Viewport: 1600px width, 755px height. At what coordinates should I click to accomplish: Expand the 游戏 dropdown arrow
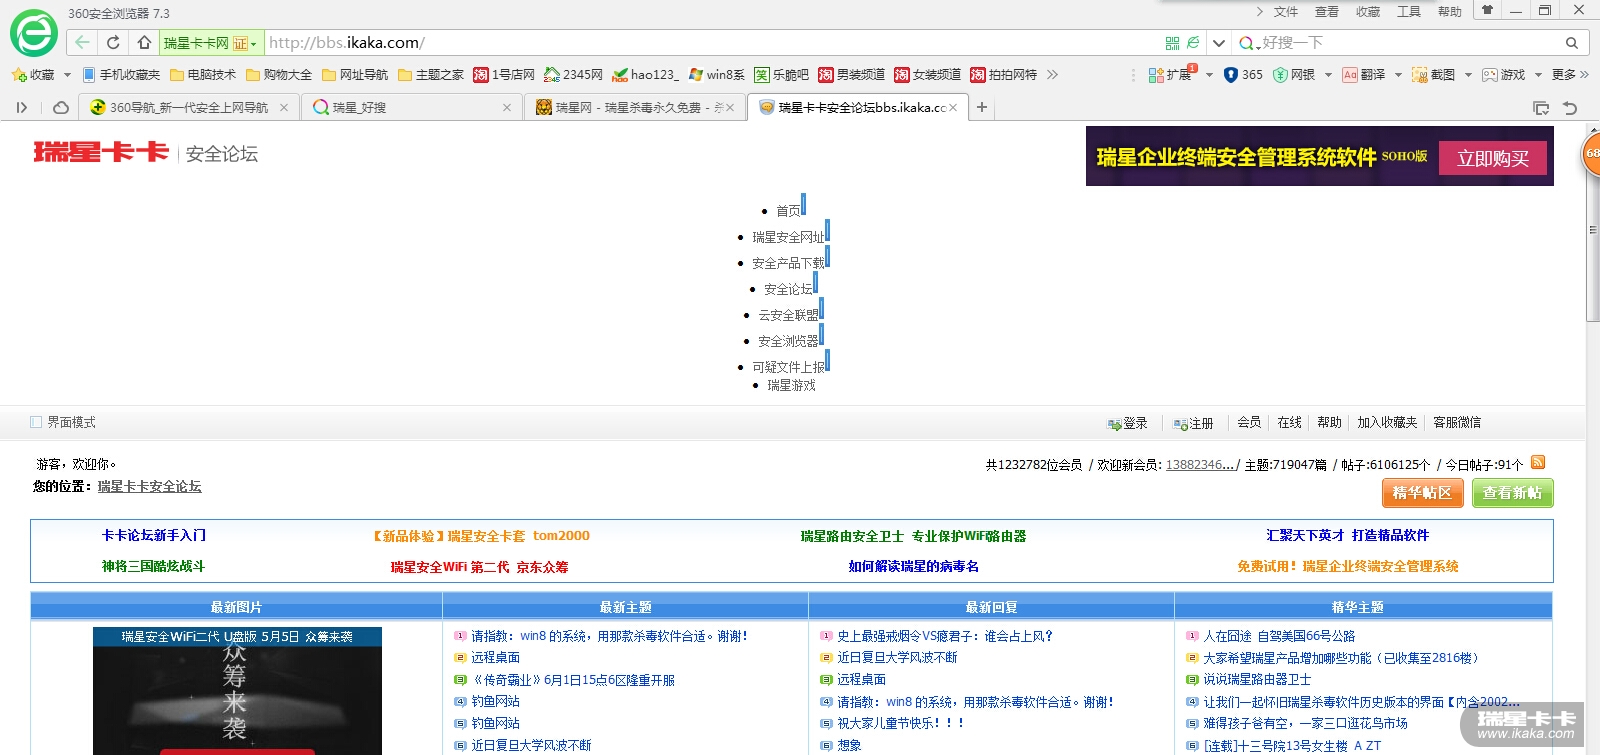point(1538,74)
